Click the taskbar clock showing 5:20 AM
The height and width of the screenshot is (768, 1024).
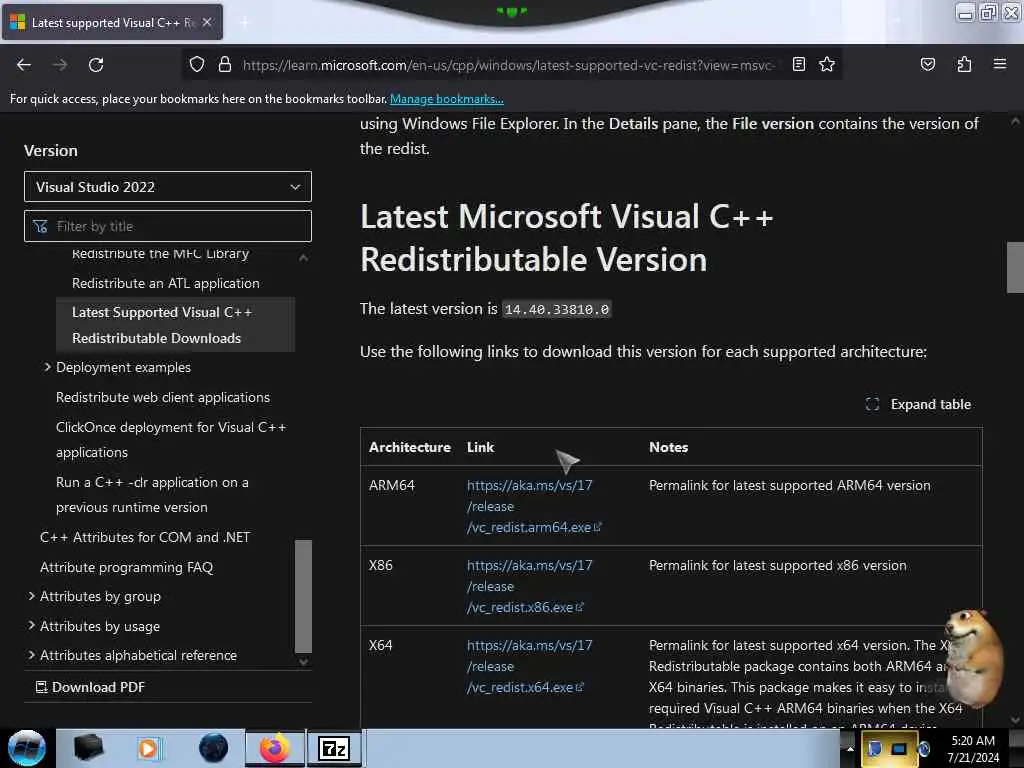[x=973, y=748]
